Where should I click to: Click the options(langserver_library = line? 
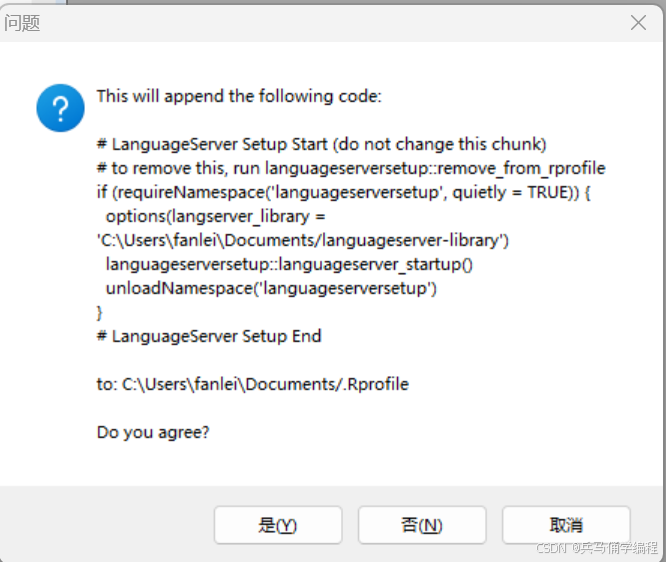[215, 217]
